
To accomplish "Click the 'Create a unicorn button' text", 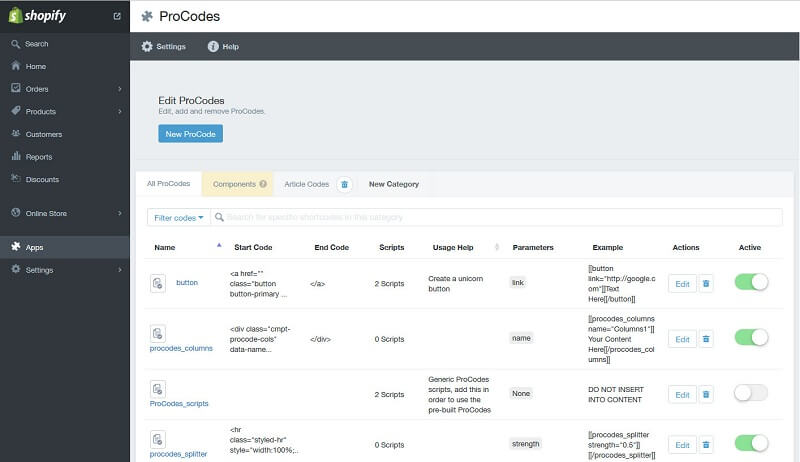I will [x=455, y=284].
